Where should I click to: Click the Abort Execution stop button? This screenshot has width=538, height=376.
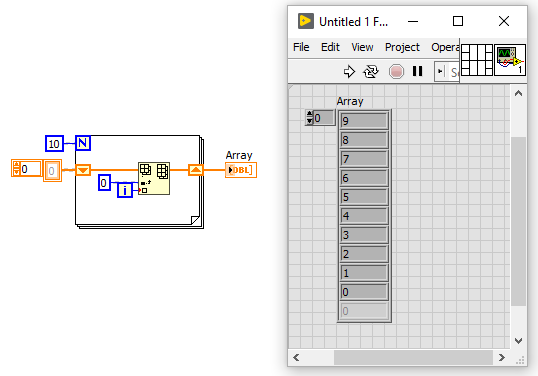tap(396, 72)
